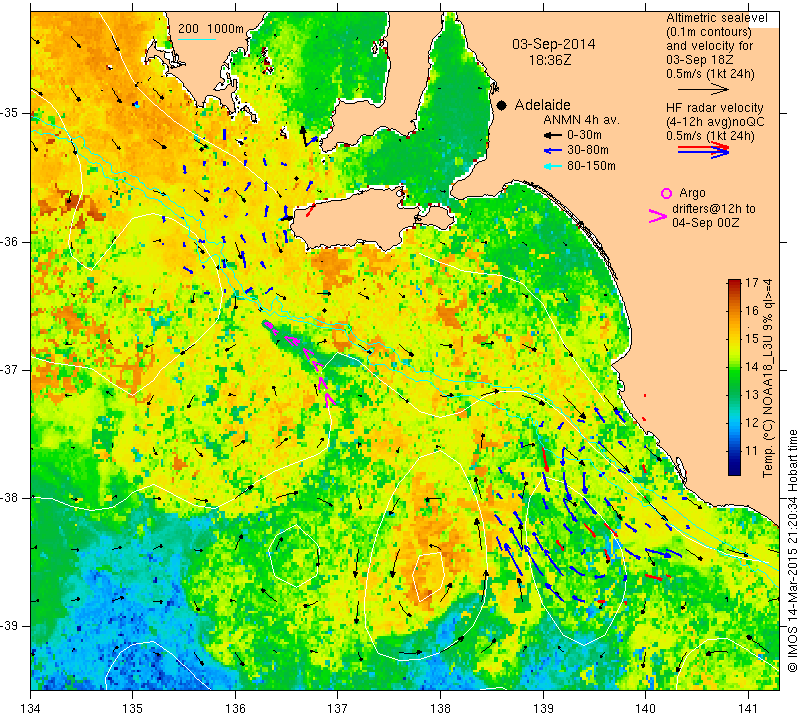The width and height of the screenshot is (800, 720).
Task: Click the '18:36Z' time label
Action: pyautogui.click(x=550, y=60)
